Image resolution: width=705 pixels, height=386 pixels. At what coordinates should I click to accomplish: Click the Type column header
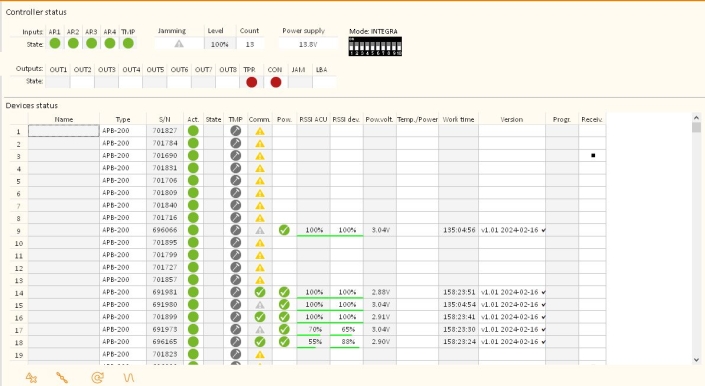point(123,119)
